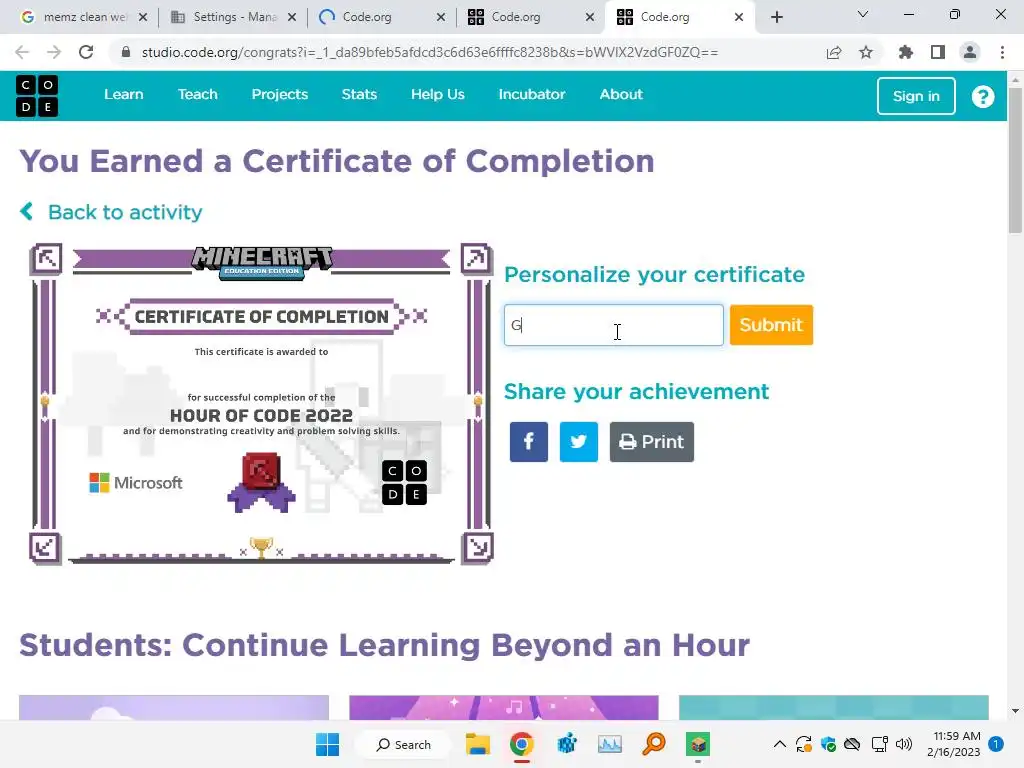Bookmark this page with star icon
This screenshot has height=768, width=1024.
coord(866,52)
